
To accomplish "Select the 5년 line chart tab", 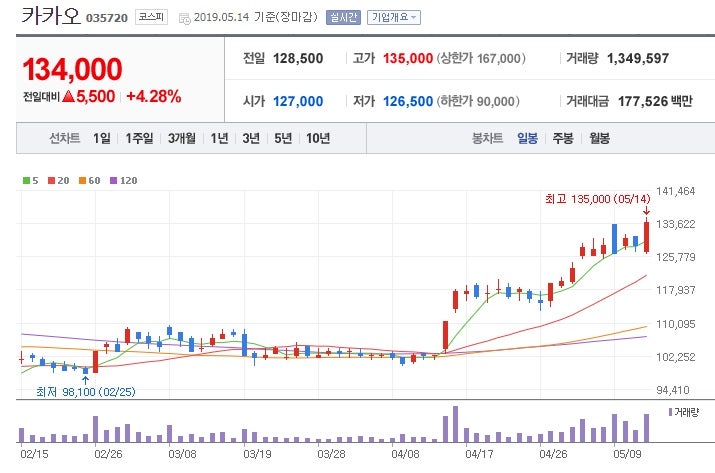I will pos(283,138).
